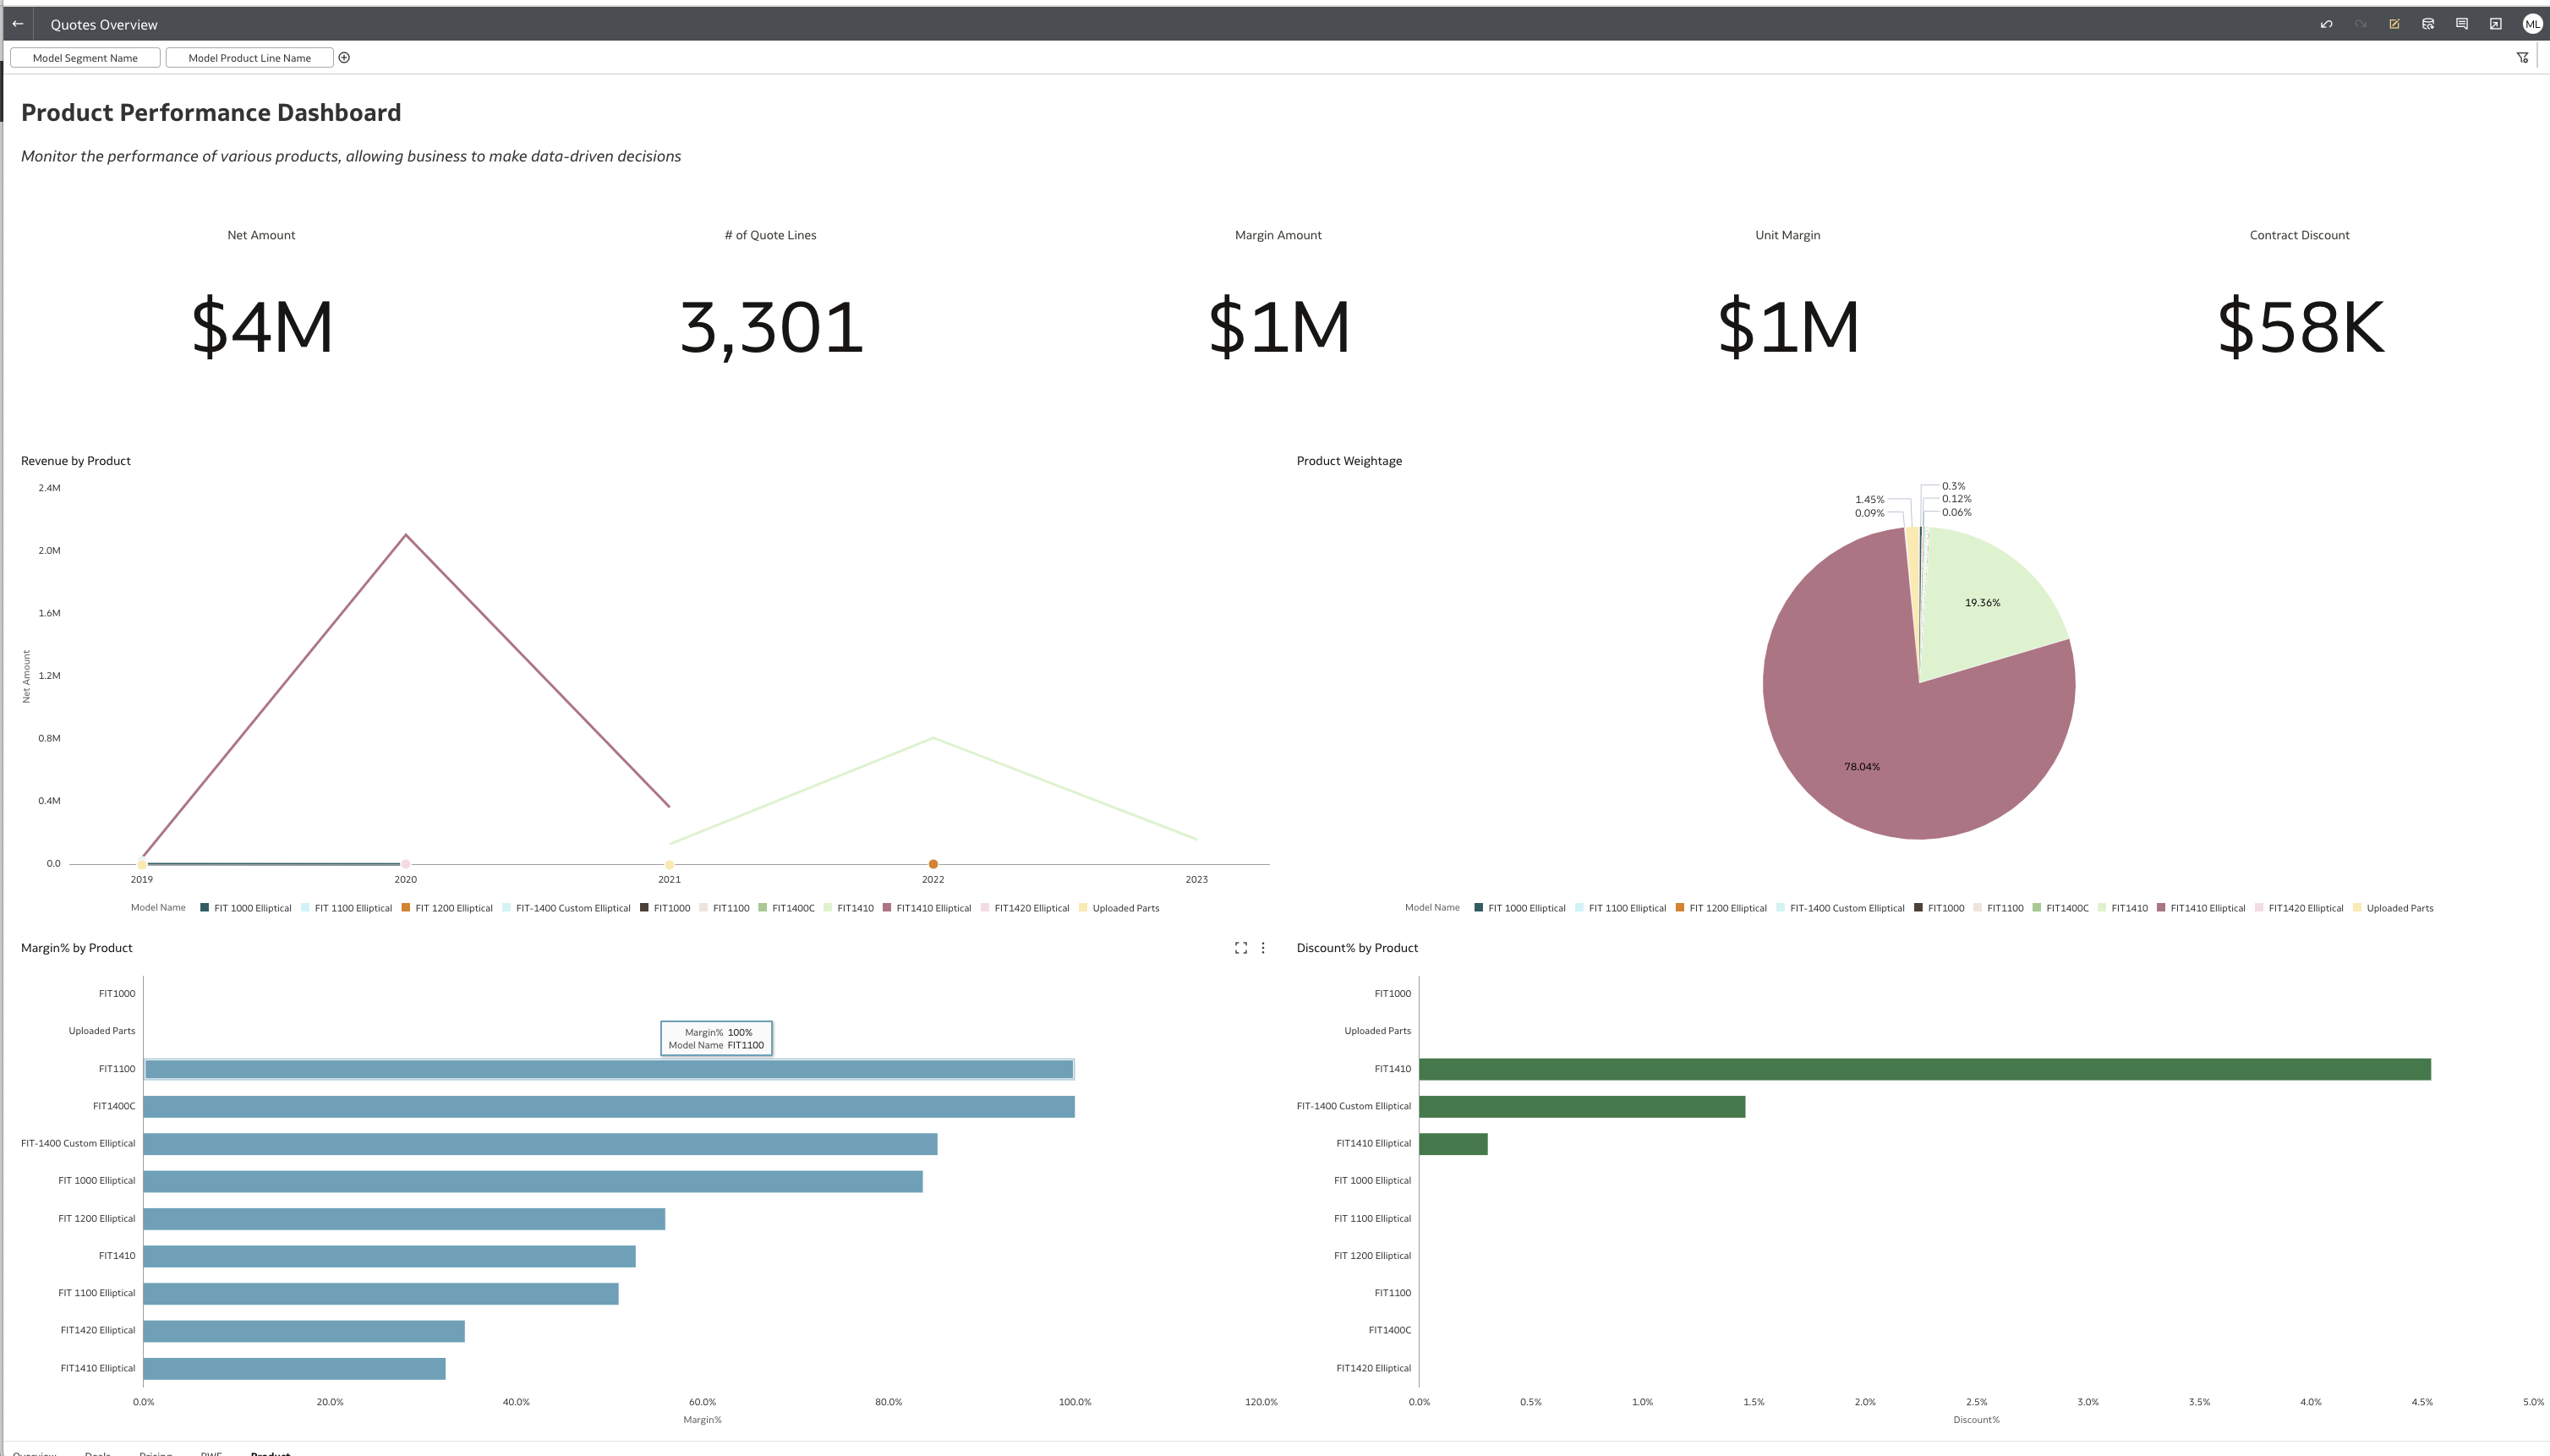Screen dimensions: 2550x1456
Task: Open Model Segment Name filter dropdown
Action: click(85, 58)
